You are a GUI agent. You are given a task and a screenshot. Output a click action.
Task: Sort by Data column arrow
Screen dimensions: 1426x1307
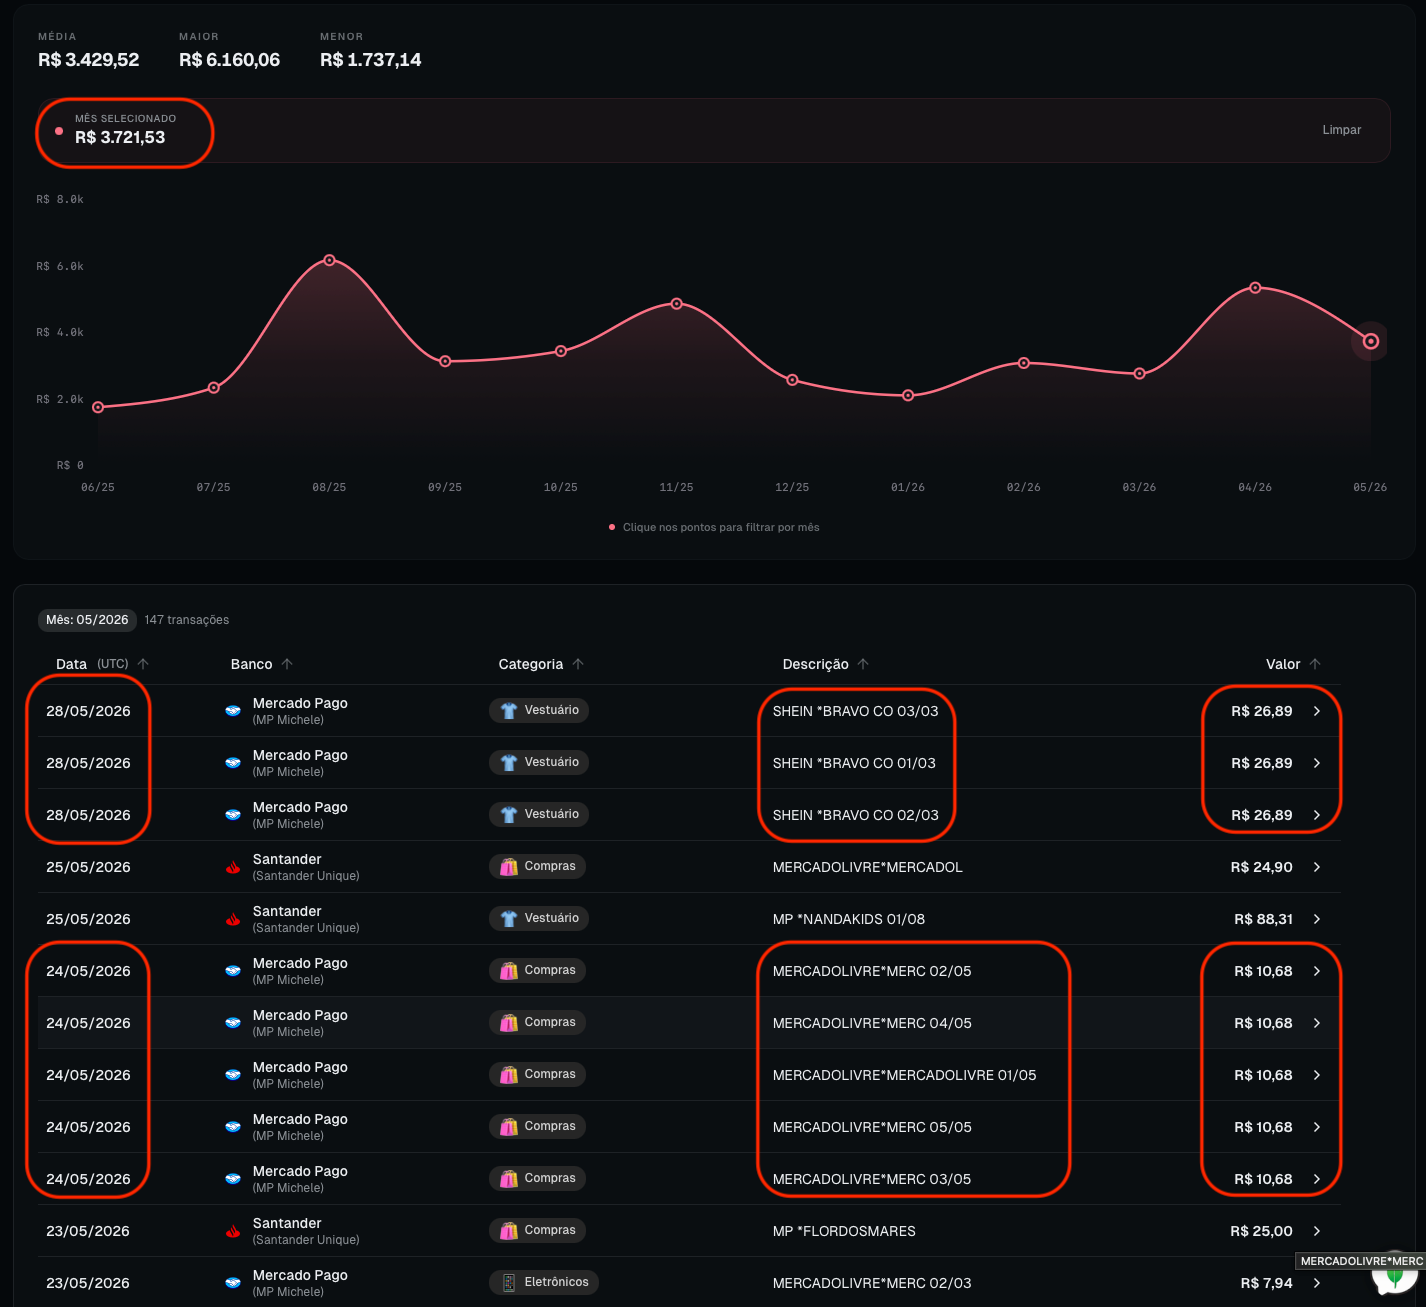point(143,664)
